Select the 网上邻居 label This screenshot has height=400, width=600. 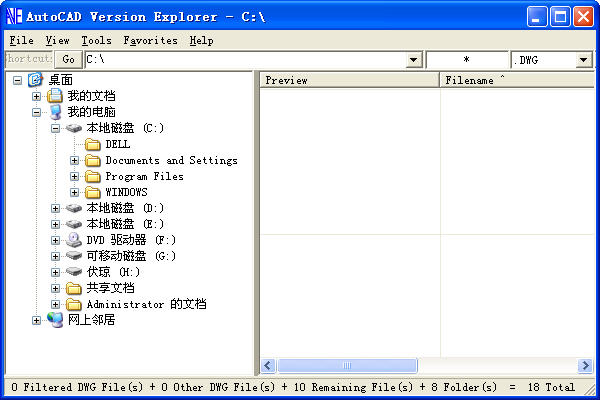coord(91,320)
